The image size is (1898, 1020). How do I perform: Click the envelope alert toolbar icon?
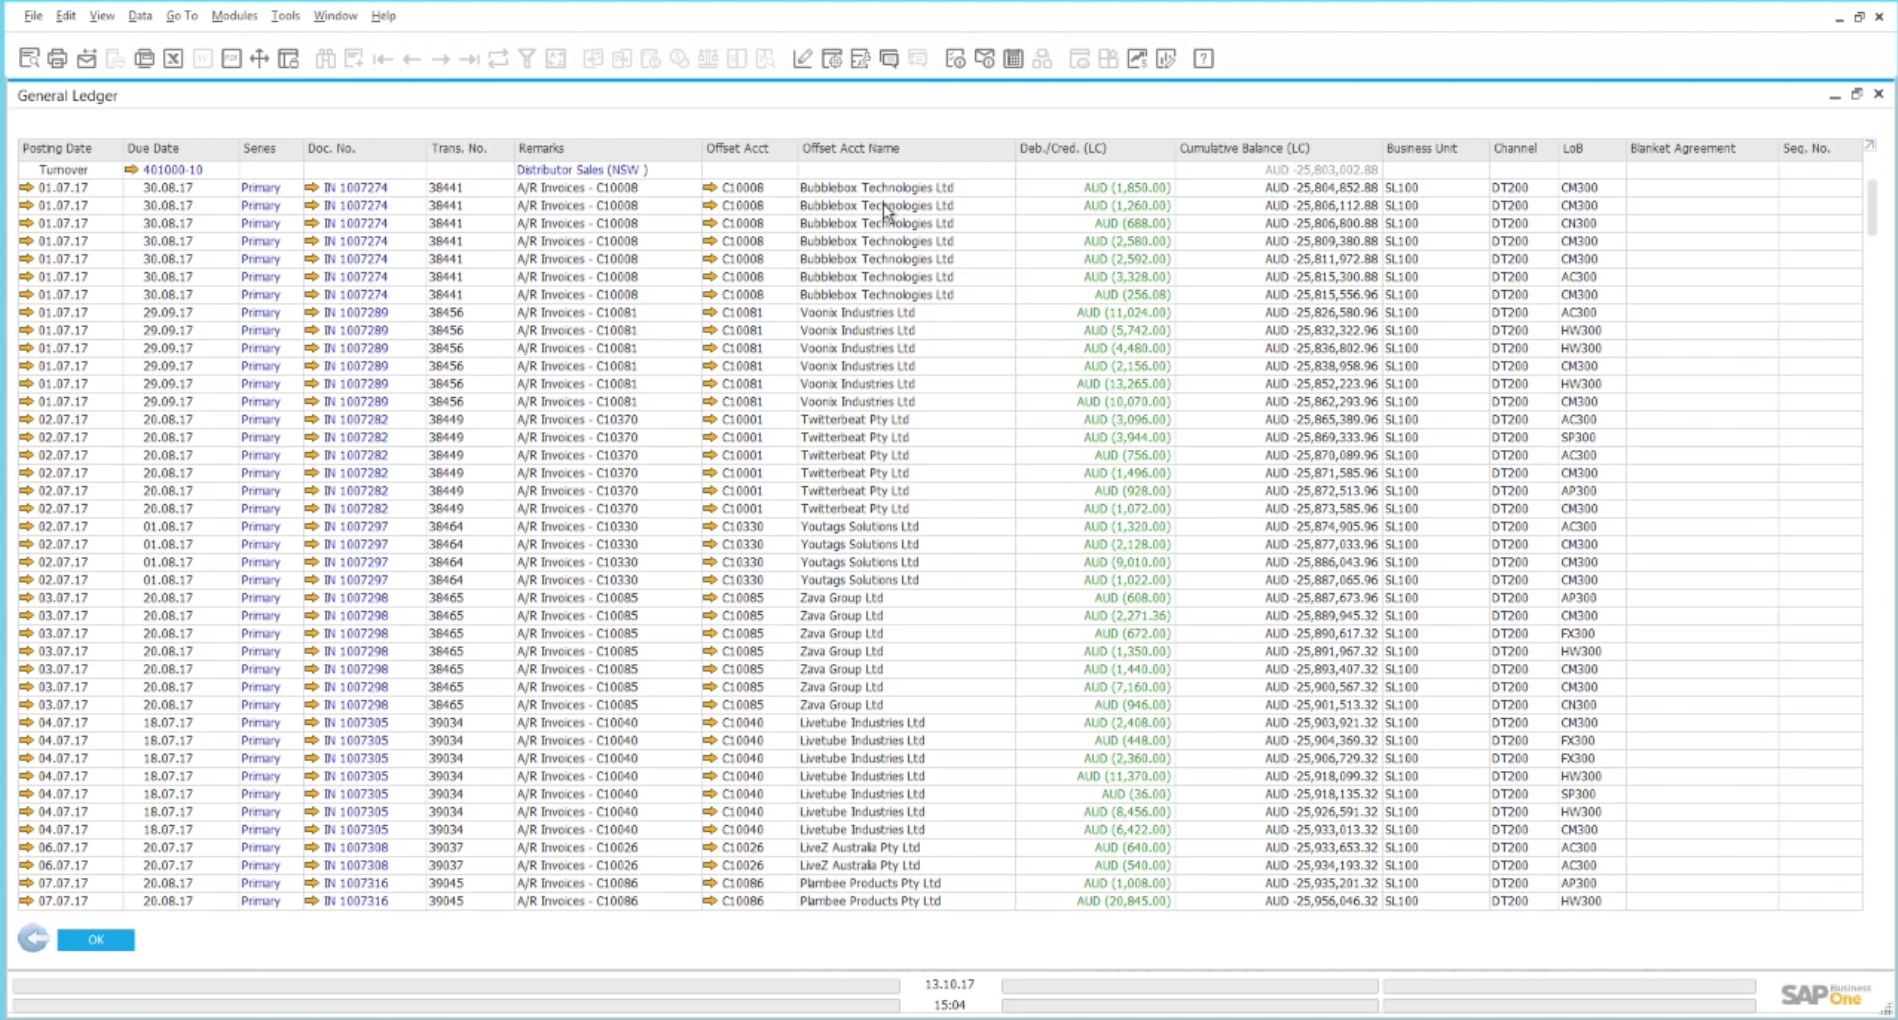click(x=984, y=59)
